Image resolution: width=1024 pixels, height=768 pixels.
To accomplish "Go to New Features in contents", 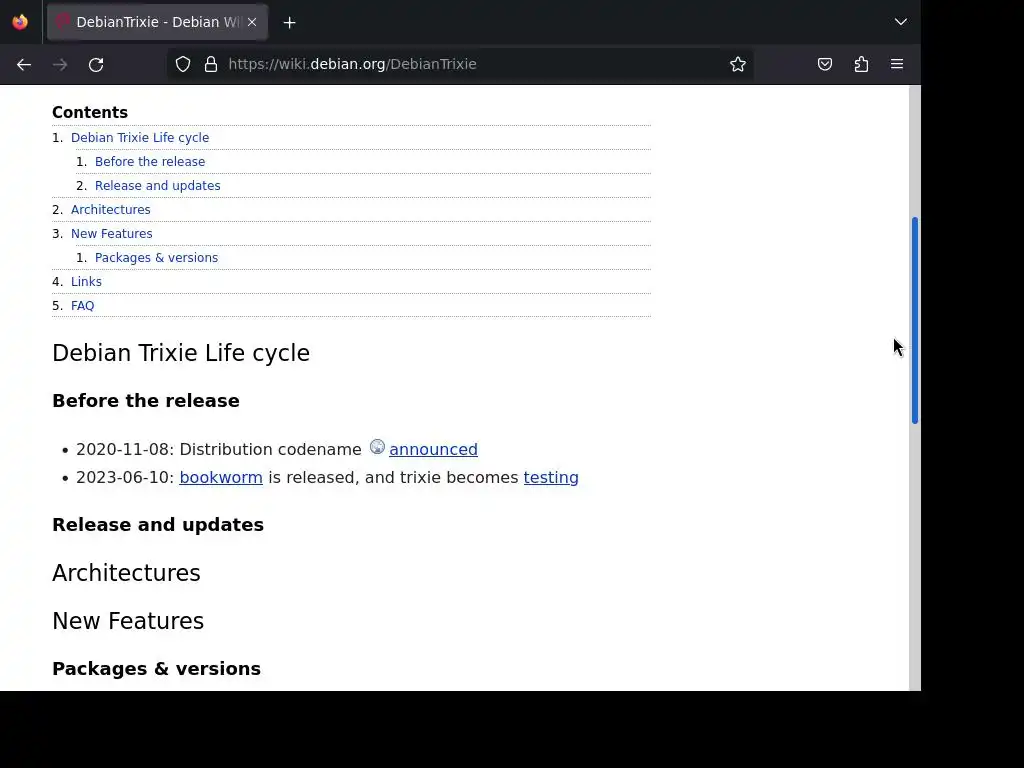I will coord(112,234).
